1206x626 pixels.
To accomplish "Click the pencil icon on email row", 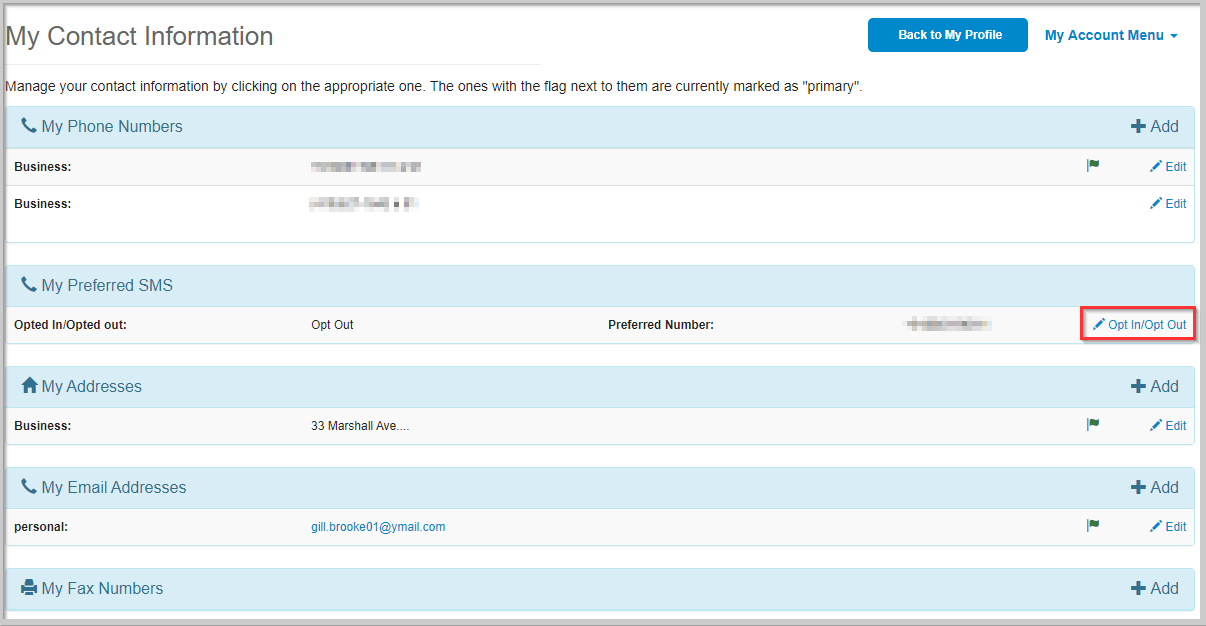I will tap(1156, 527).
